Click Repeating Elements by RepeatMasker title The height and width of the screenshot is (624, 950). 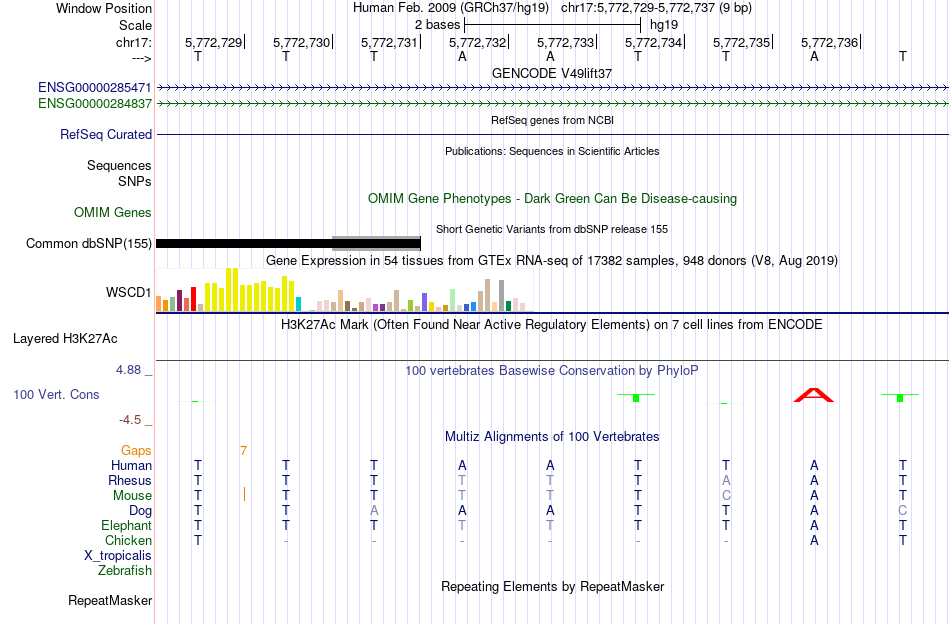[x=552, y=587]
